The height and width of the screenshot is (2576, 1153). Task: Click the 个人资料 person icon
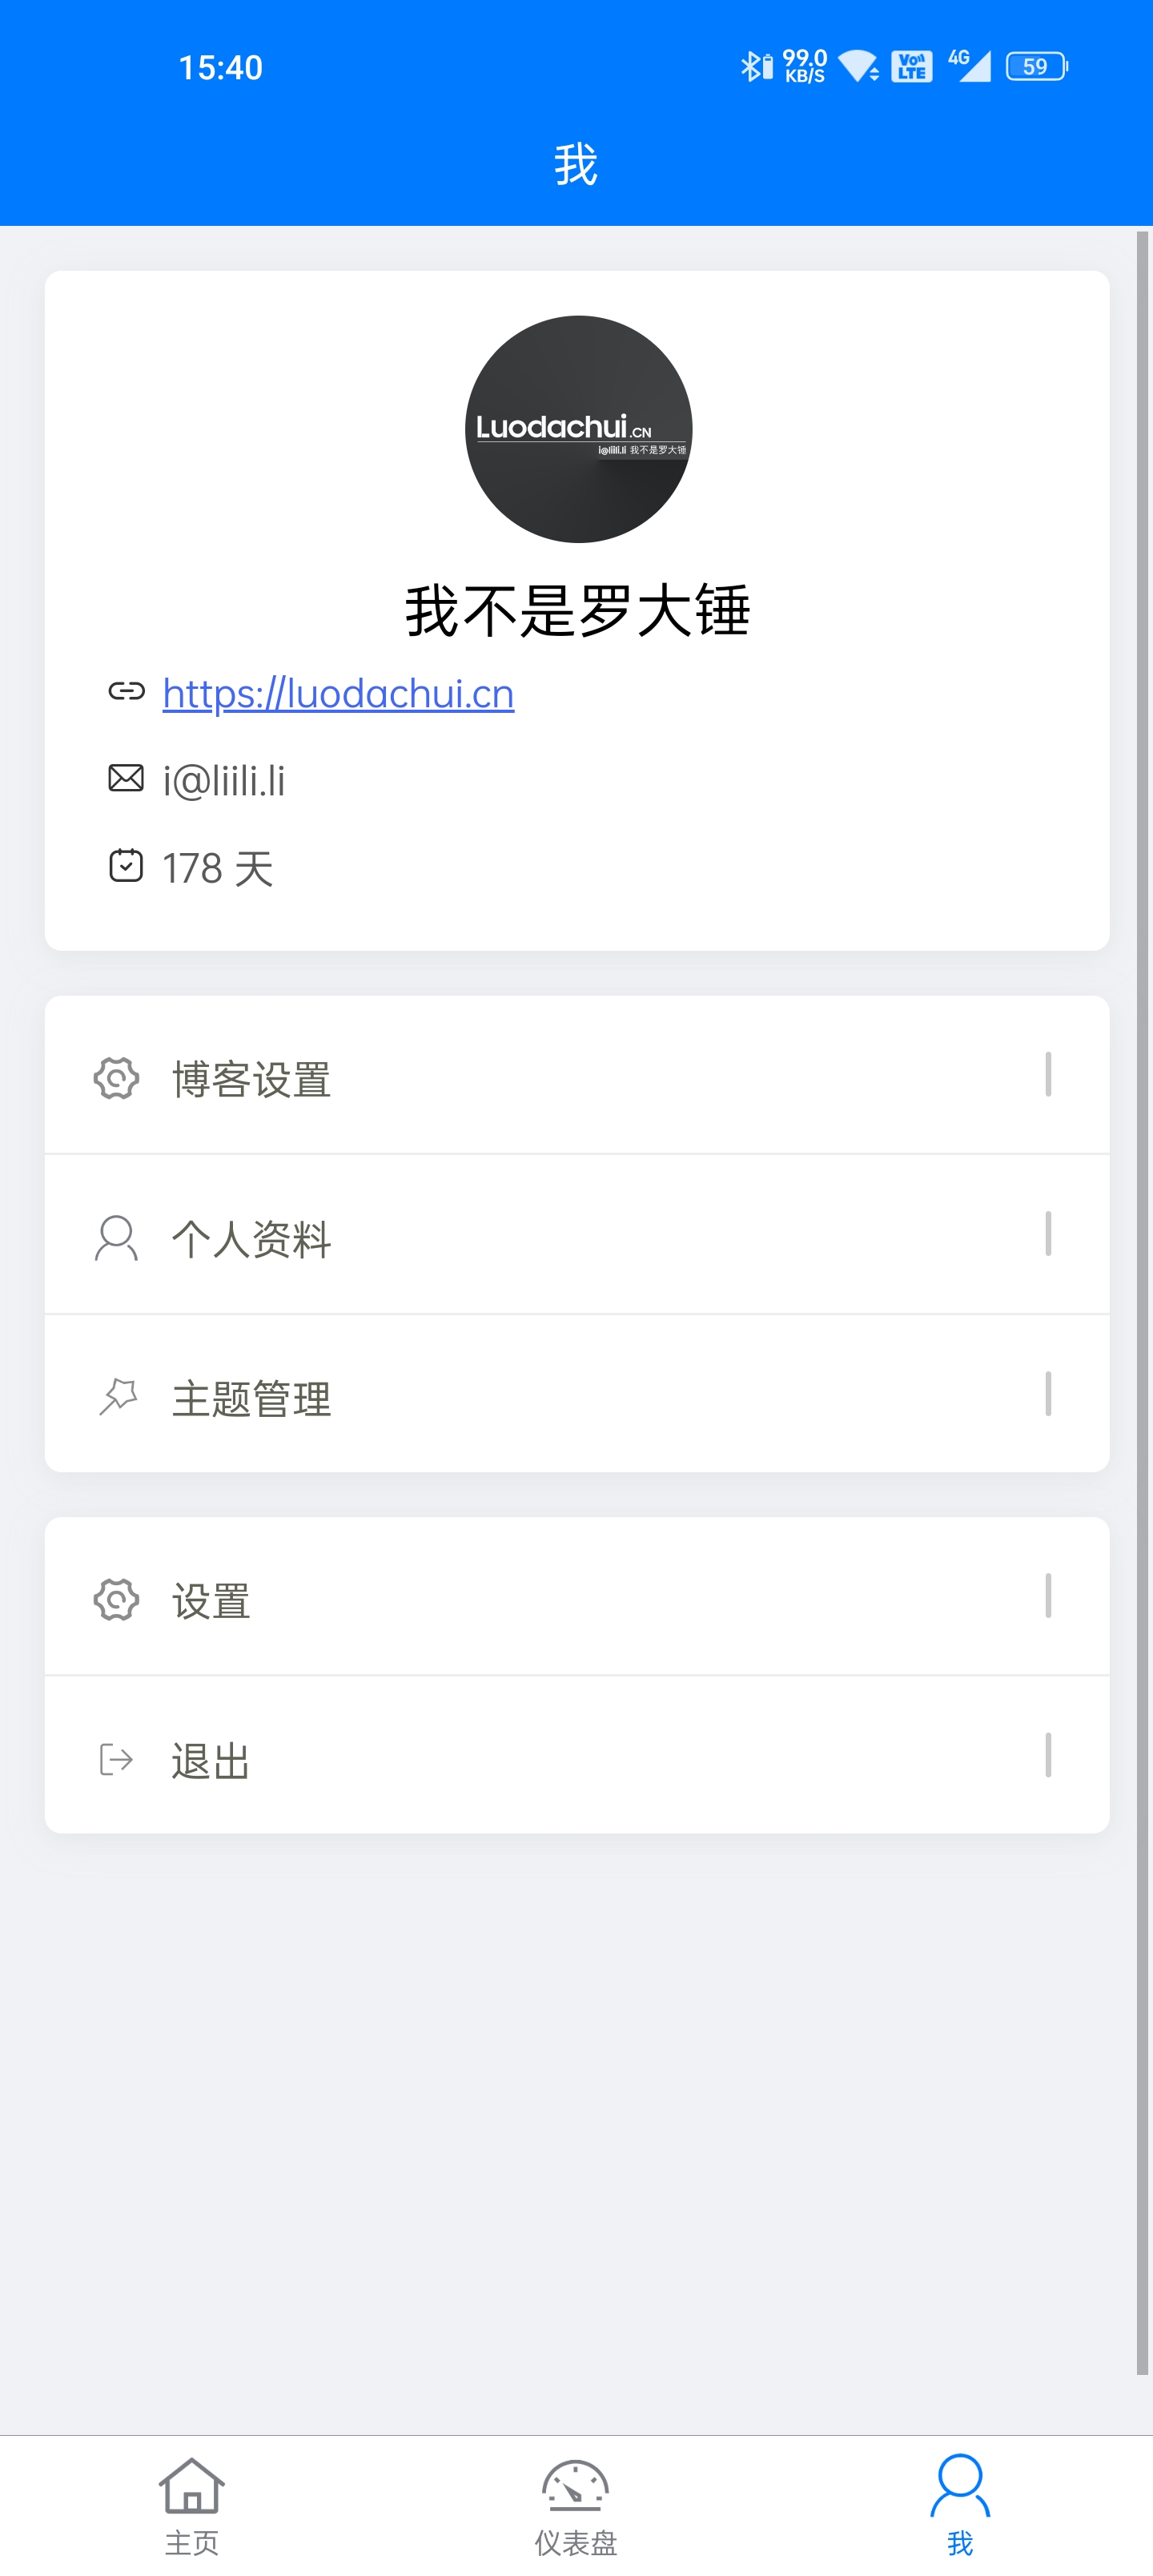[116, 1238]
